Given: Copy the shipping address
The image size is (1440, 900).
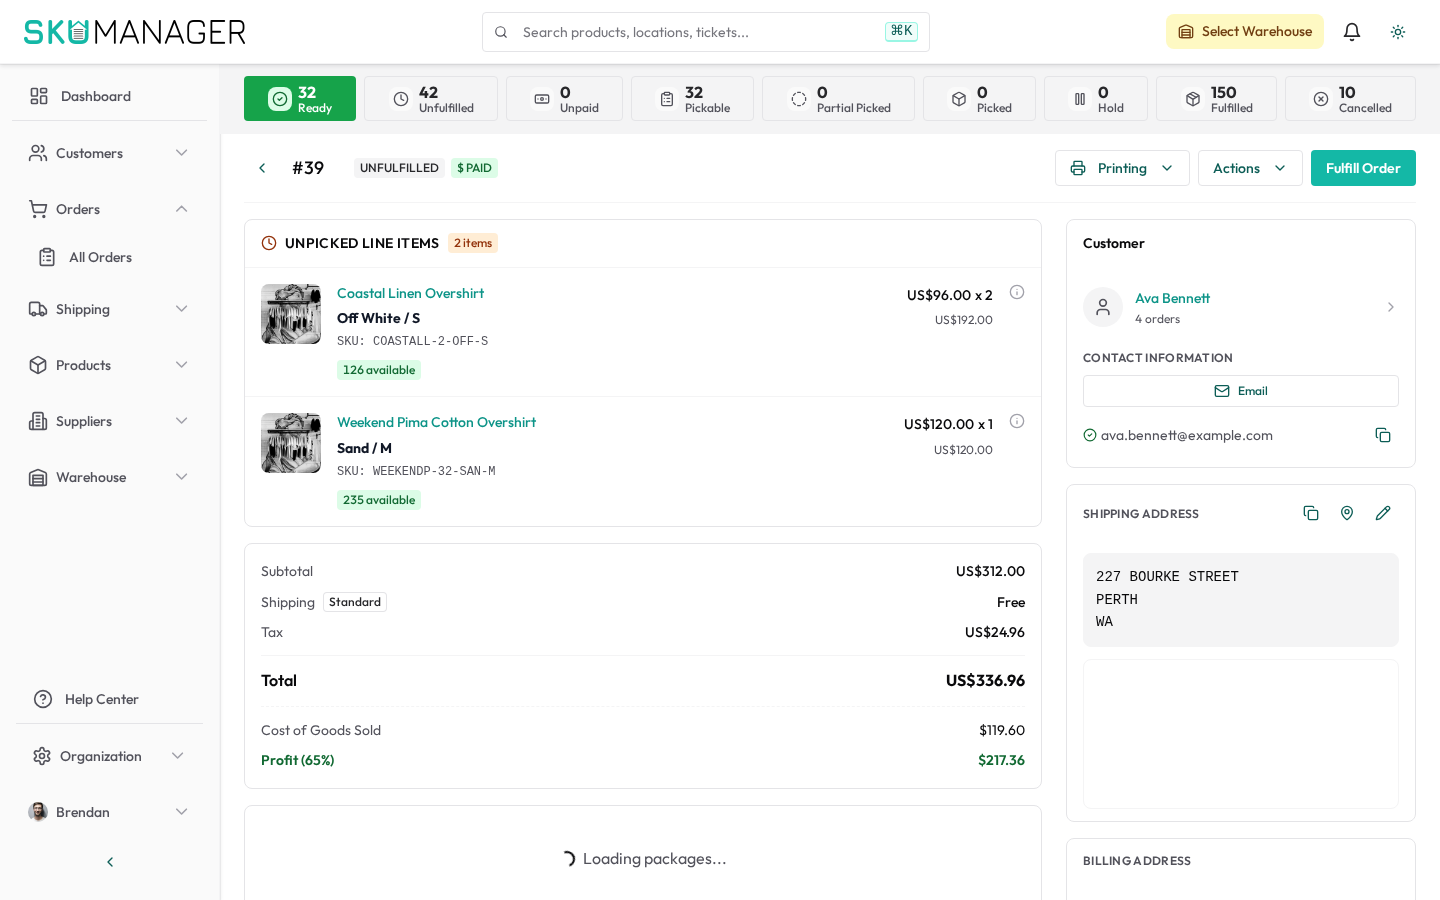Looking at the screenshot, I should coord(1311,513).
